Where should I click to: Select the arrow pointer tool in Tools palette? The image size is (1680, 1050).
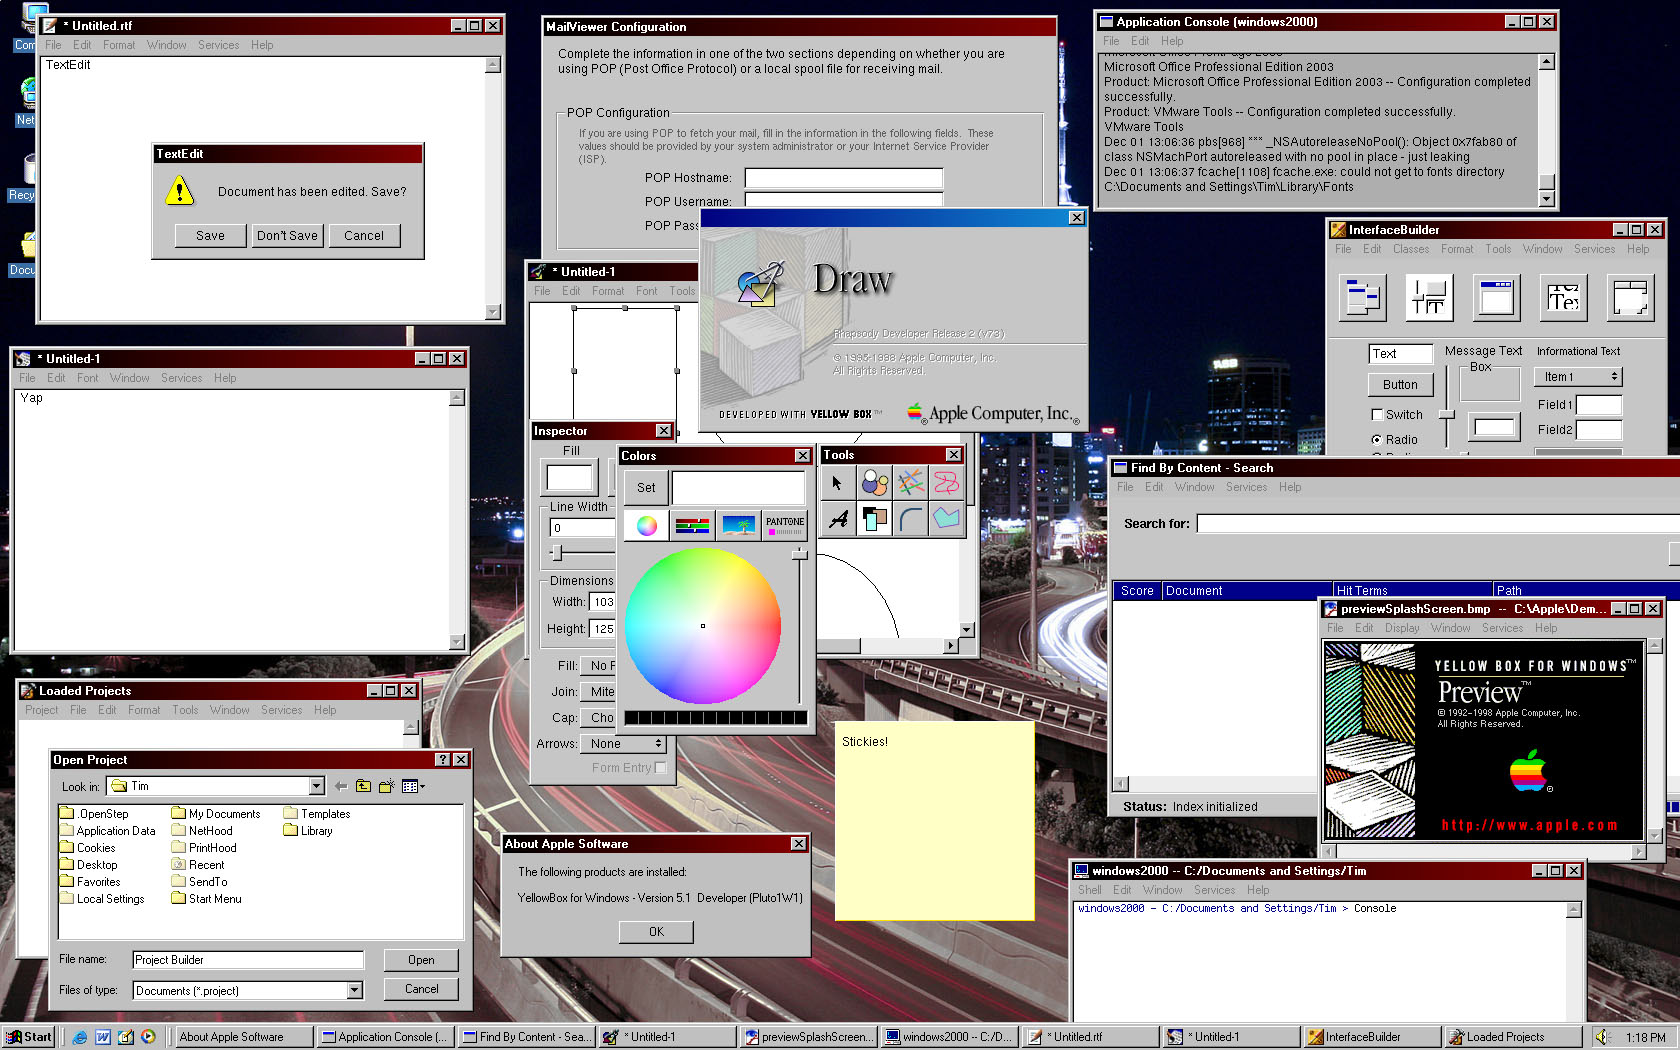[838, 484]
